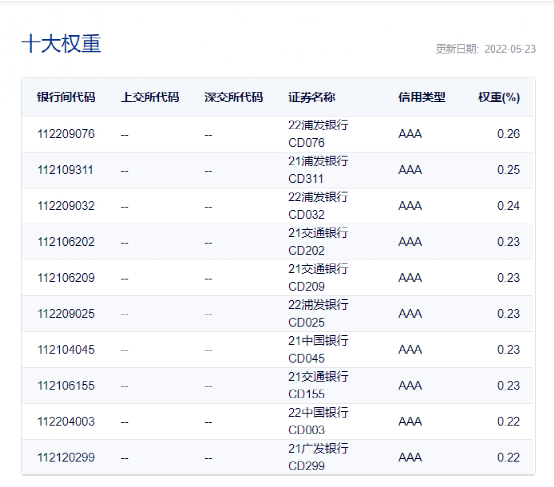Click the 上交所代码 column header
Screen dimensions: 554x487
coord(150,97)
